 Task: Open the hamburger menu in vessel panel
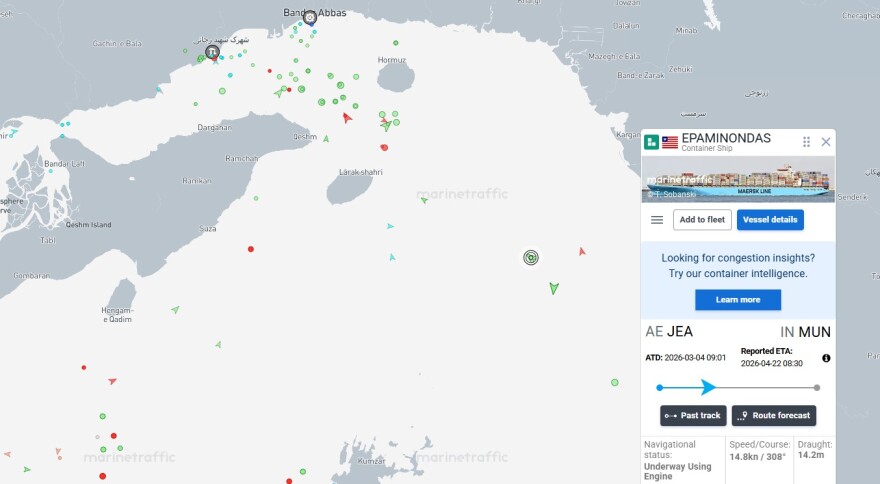pos(657,220)
